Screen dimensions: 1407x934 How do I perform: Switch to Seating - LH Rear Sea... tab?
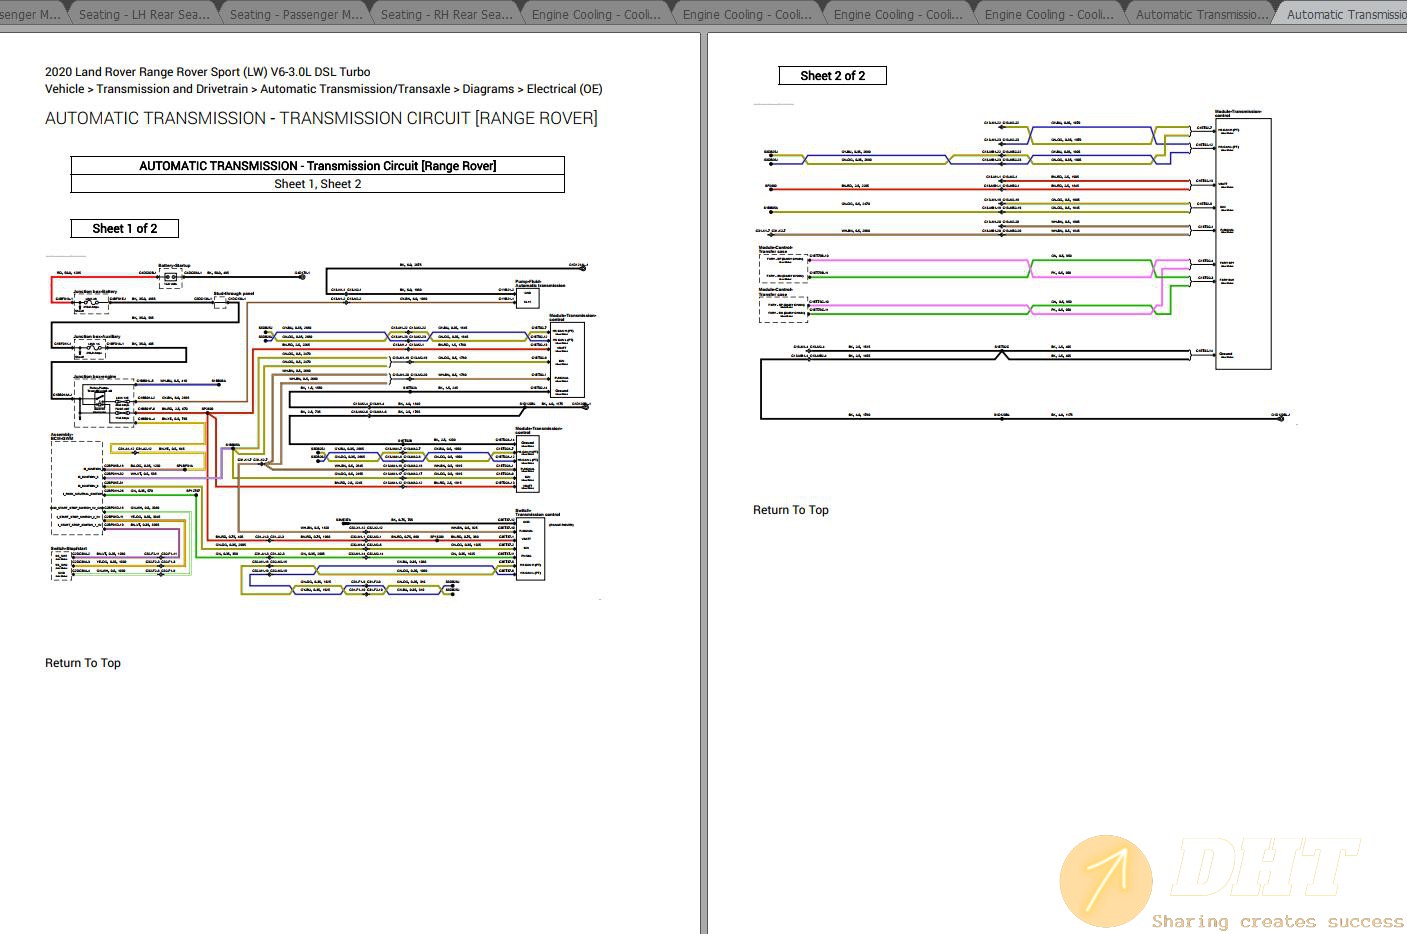143,14
